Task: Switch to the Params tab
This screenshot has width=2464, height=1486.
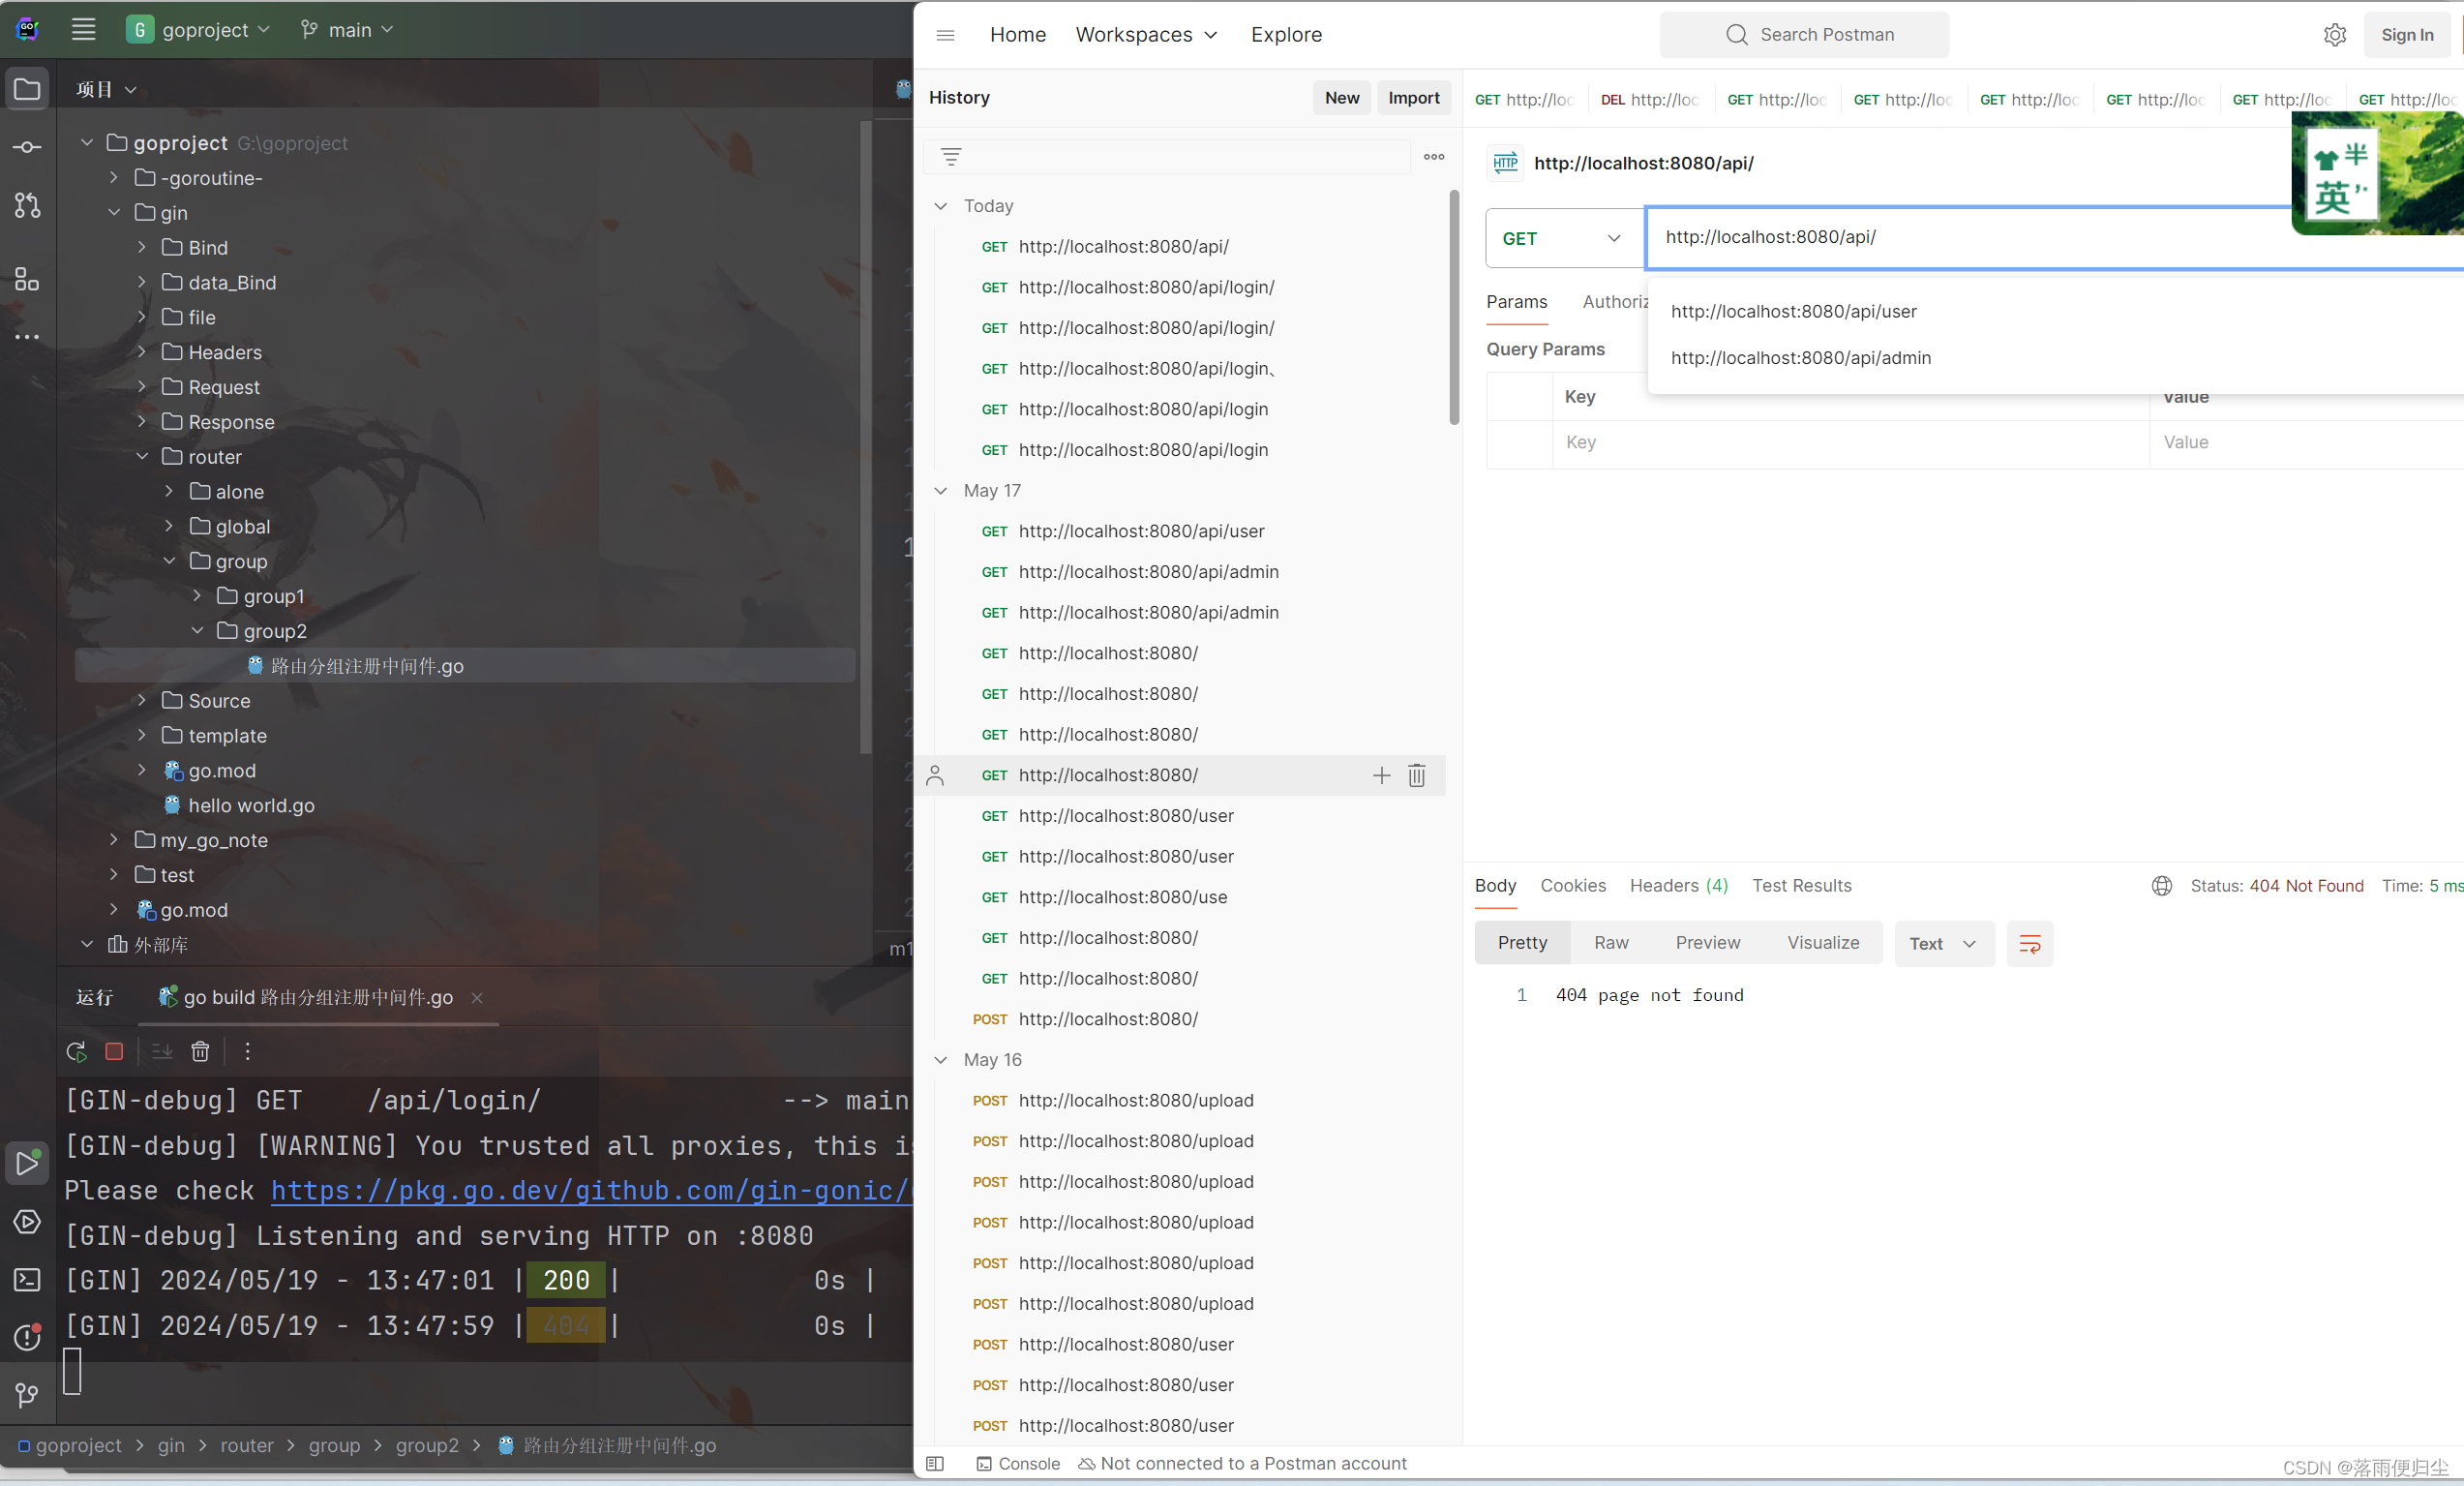Action: point(1516,302)
